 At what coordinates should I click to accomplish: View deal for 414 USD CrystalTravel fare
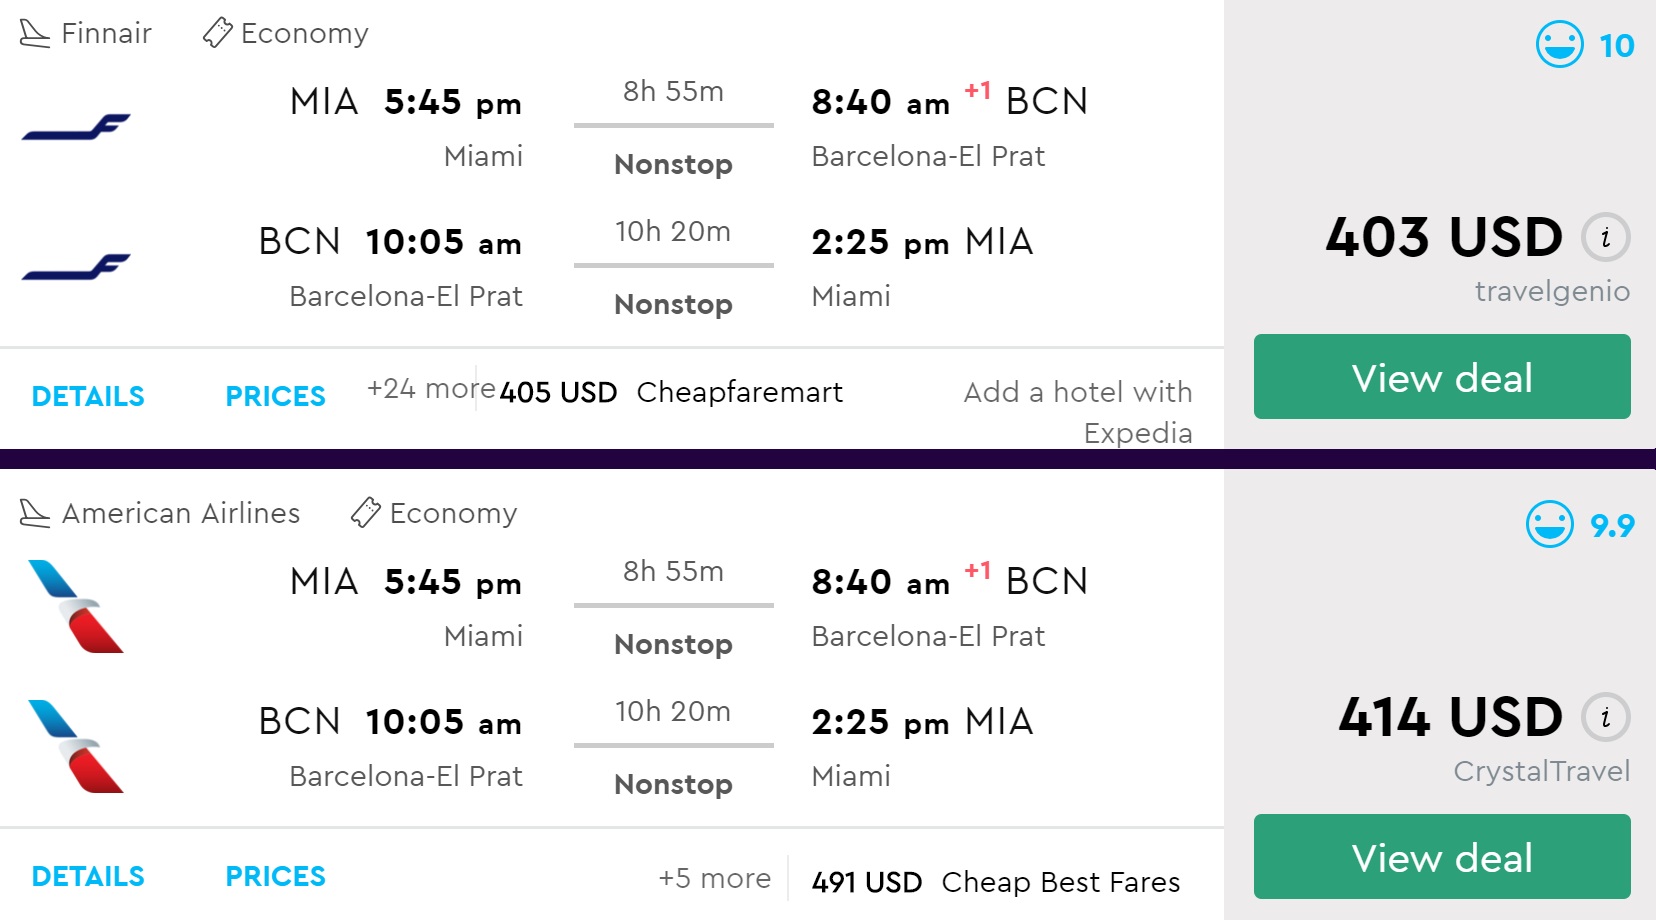tap(1441, 857)
